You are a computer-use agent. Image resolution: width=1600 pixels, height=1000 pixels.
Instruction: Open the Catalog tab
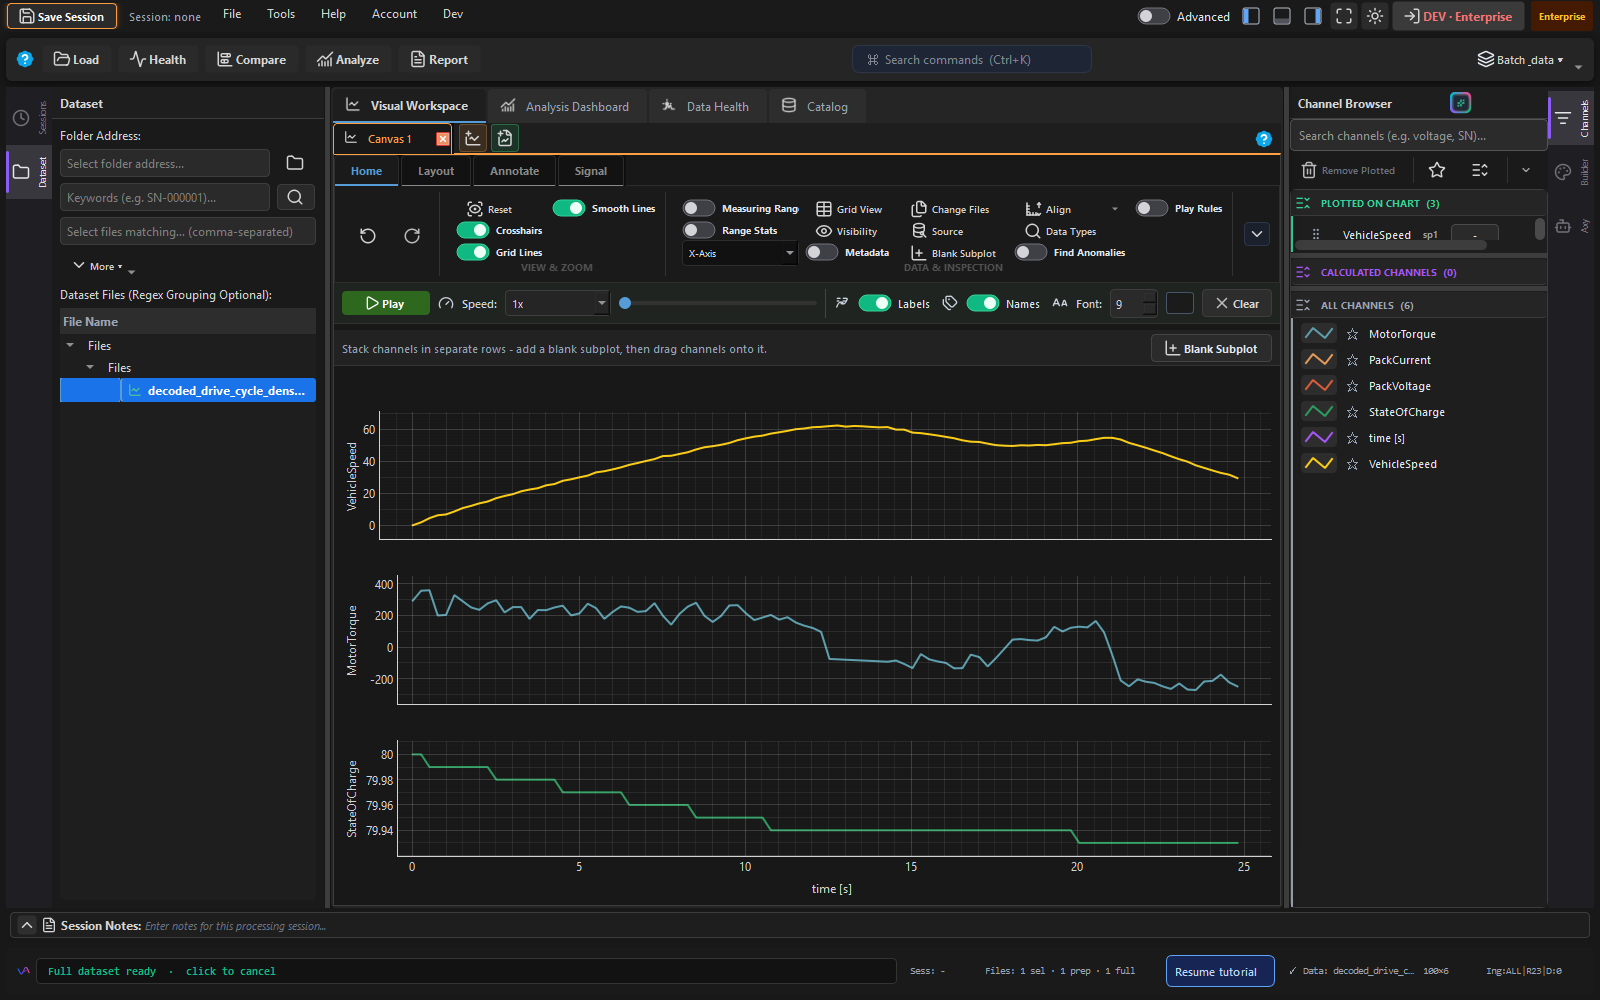(x=815, y=106)
